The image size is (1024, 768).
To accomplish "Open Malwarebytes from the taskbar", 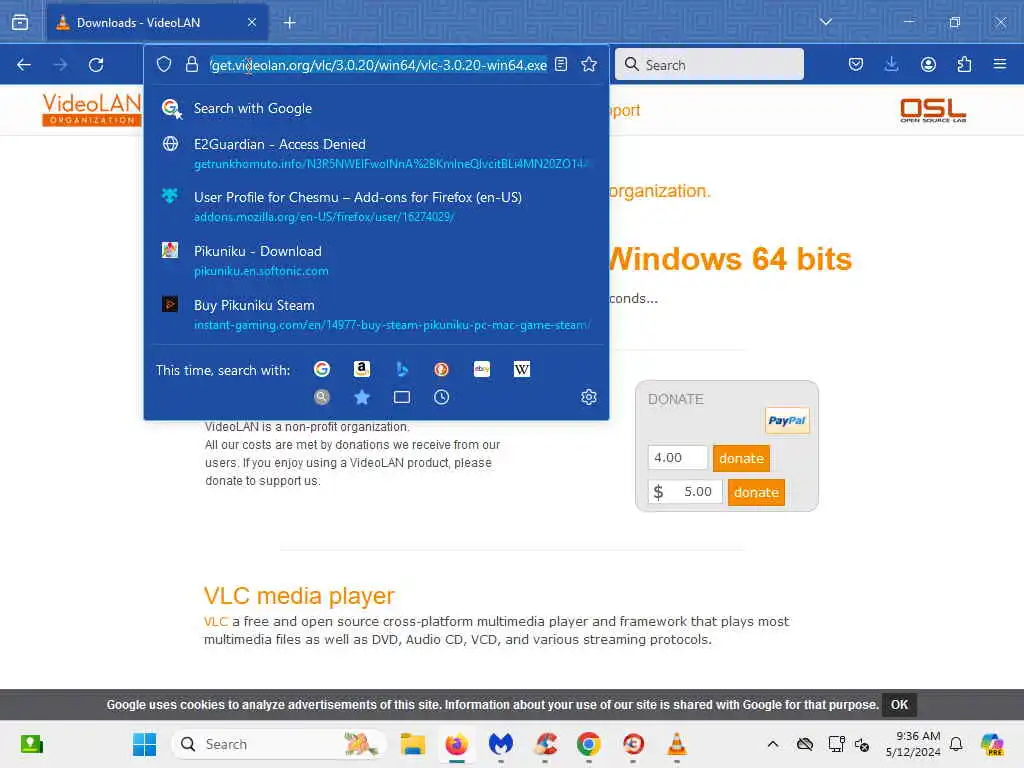I will pos(500,744).
